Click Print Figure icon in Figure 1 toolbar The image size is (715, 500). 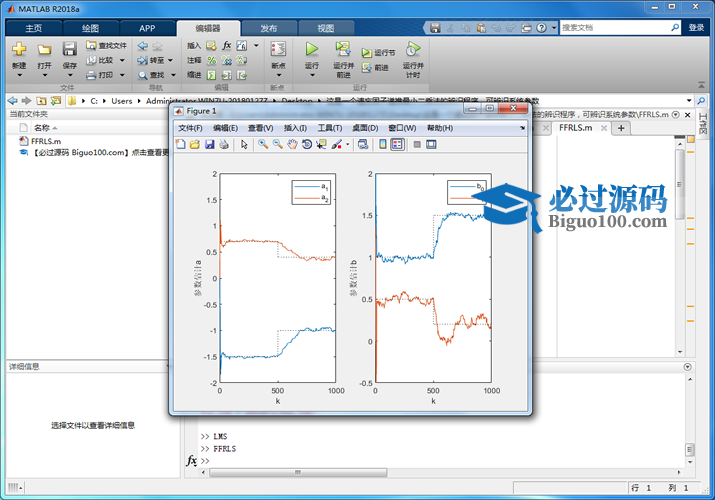point(224,144)
